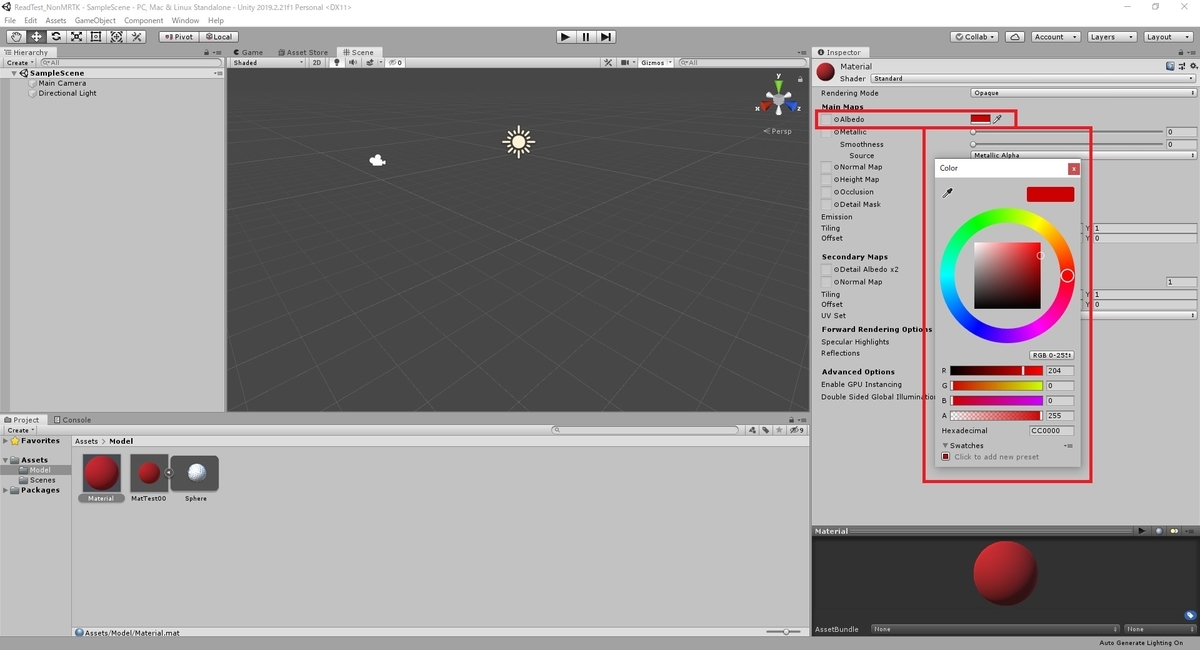Open the Layout dropdown
Screen dimensions: 1200x650
click(1167, 37)
